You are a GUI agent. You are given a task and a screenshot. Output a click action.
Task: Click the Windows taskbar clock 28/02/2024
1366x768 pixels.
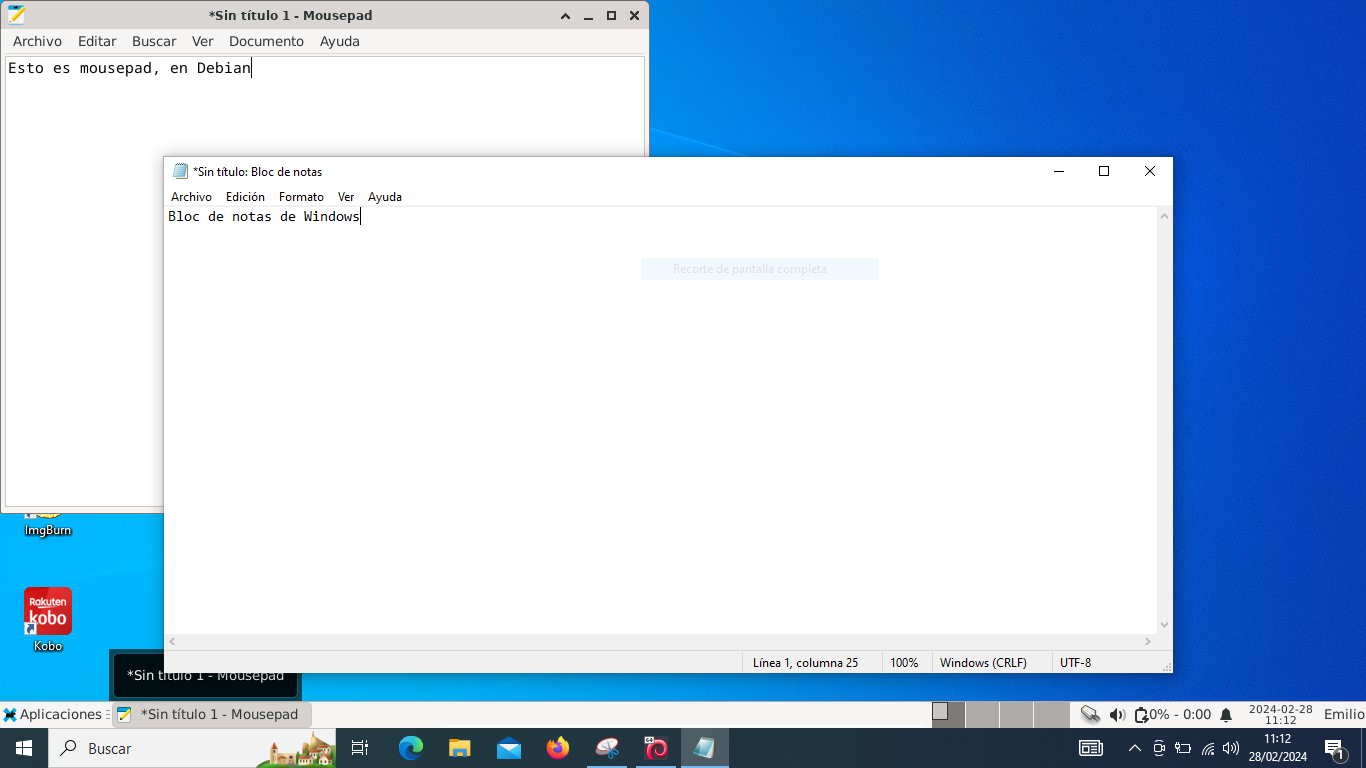tap(1277, 748)
